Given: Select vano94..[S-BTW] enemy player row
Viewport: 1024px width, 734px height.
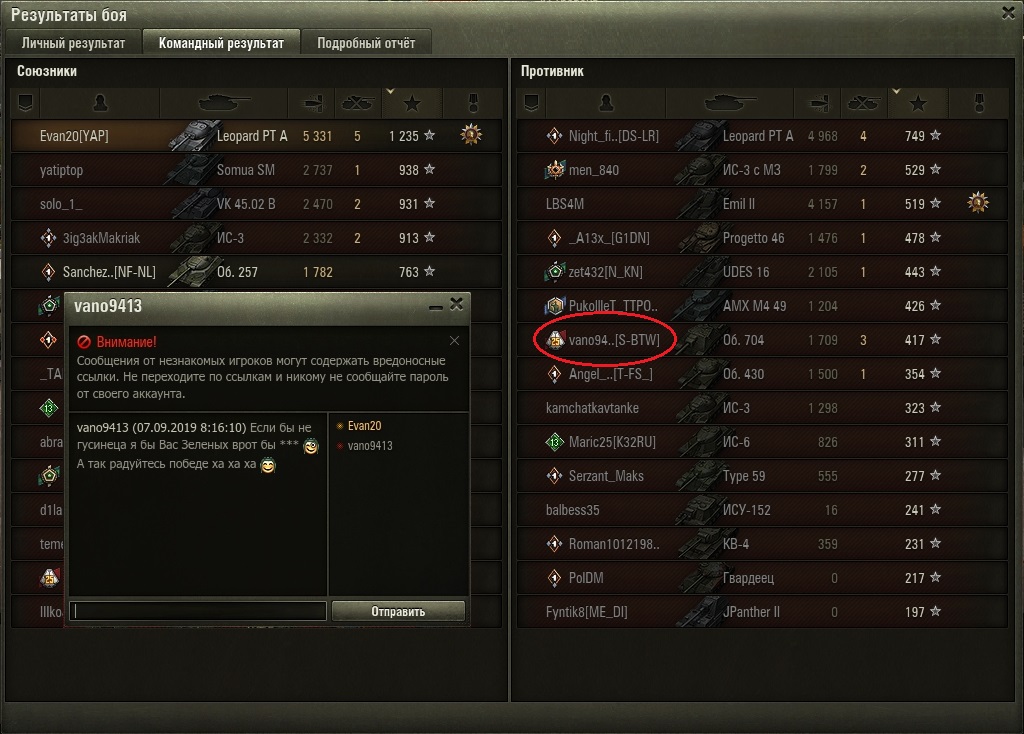Looking at the screenshot, I should [762, 340].
